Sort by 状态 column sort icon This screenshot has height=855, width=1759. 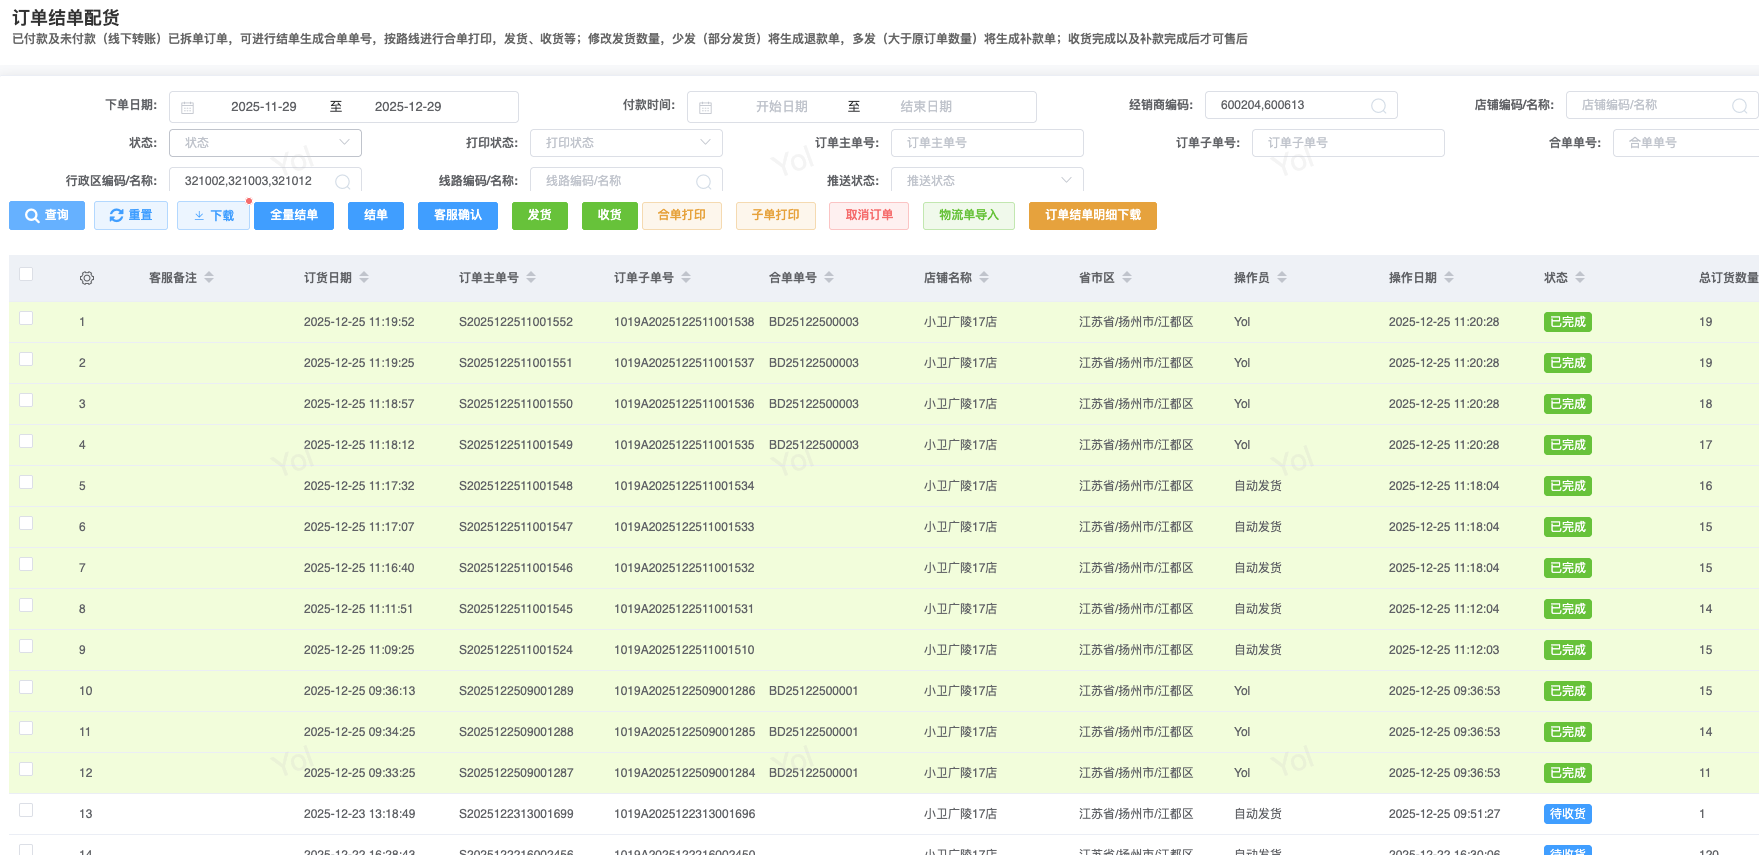[1580, 278]
